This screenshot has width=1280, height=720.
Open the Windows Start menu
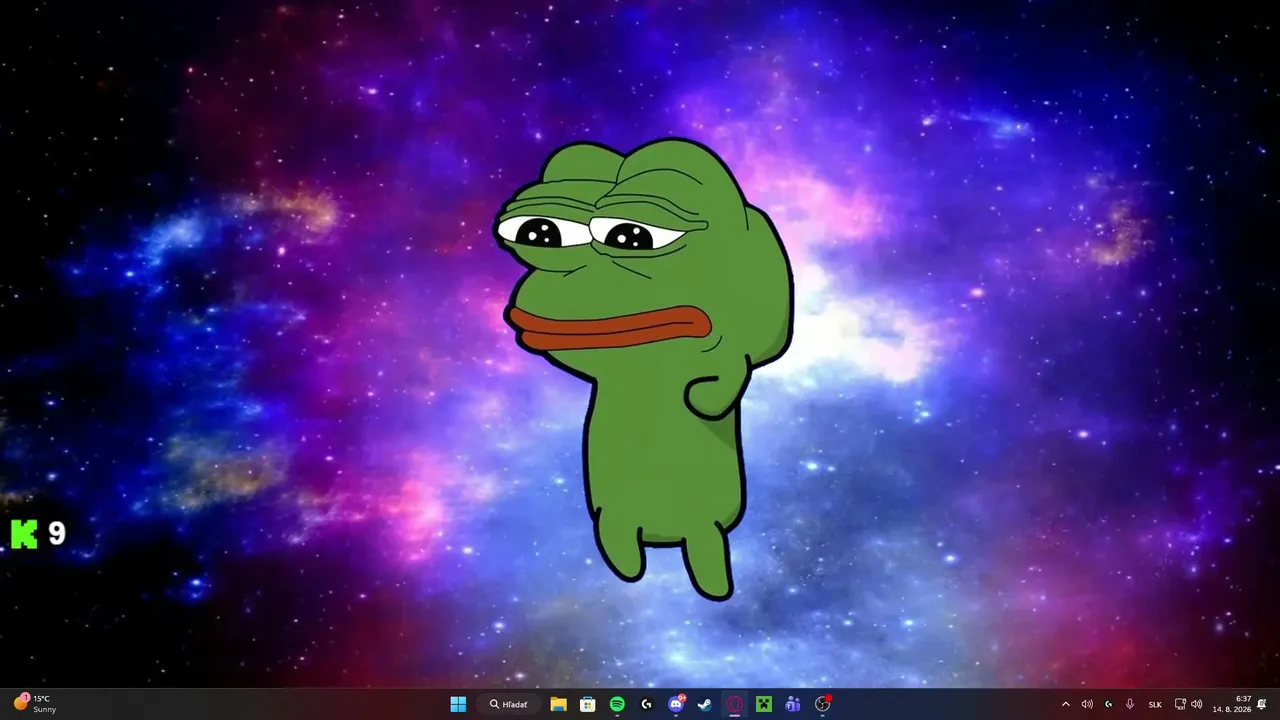tap(458, 704)
